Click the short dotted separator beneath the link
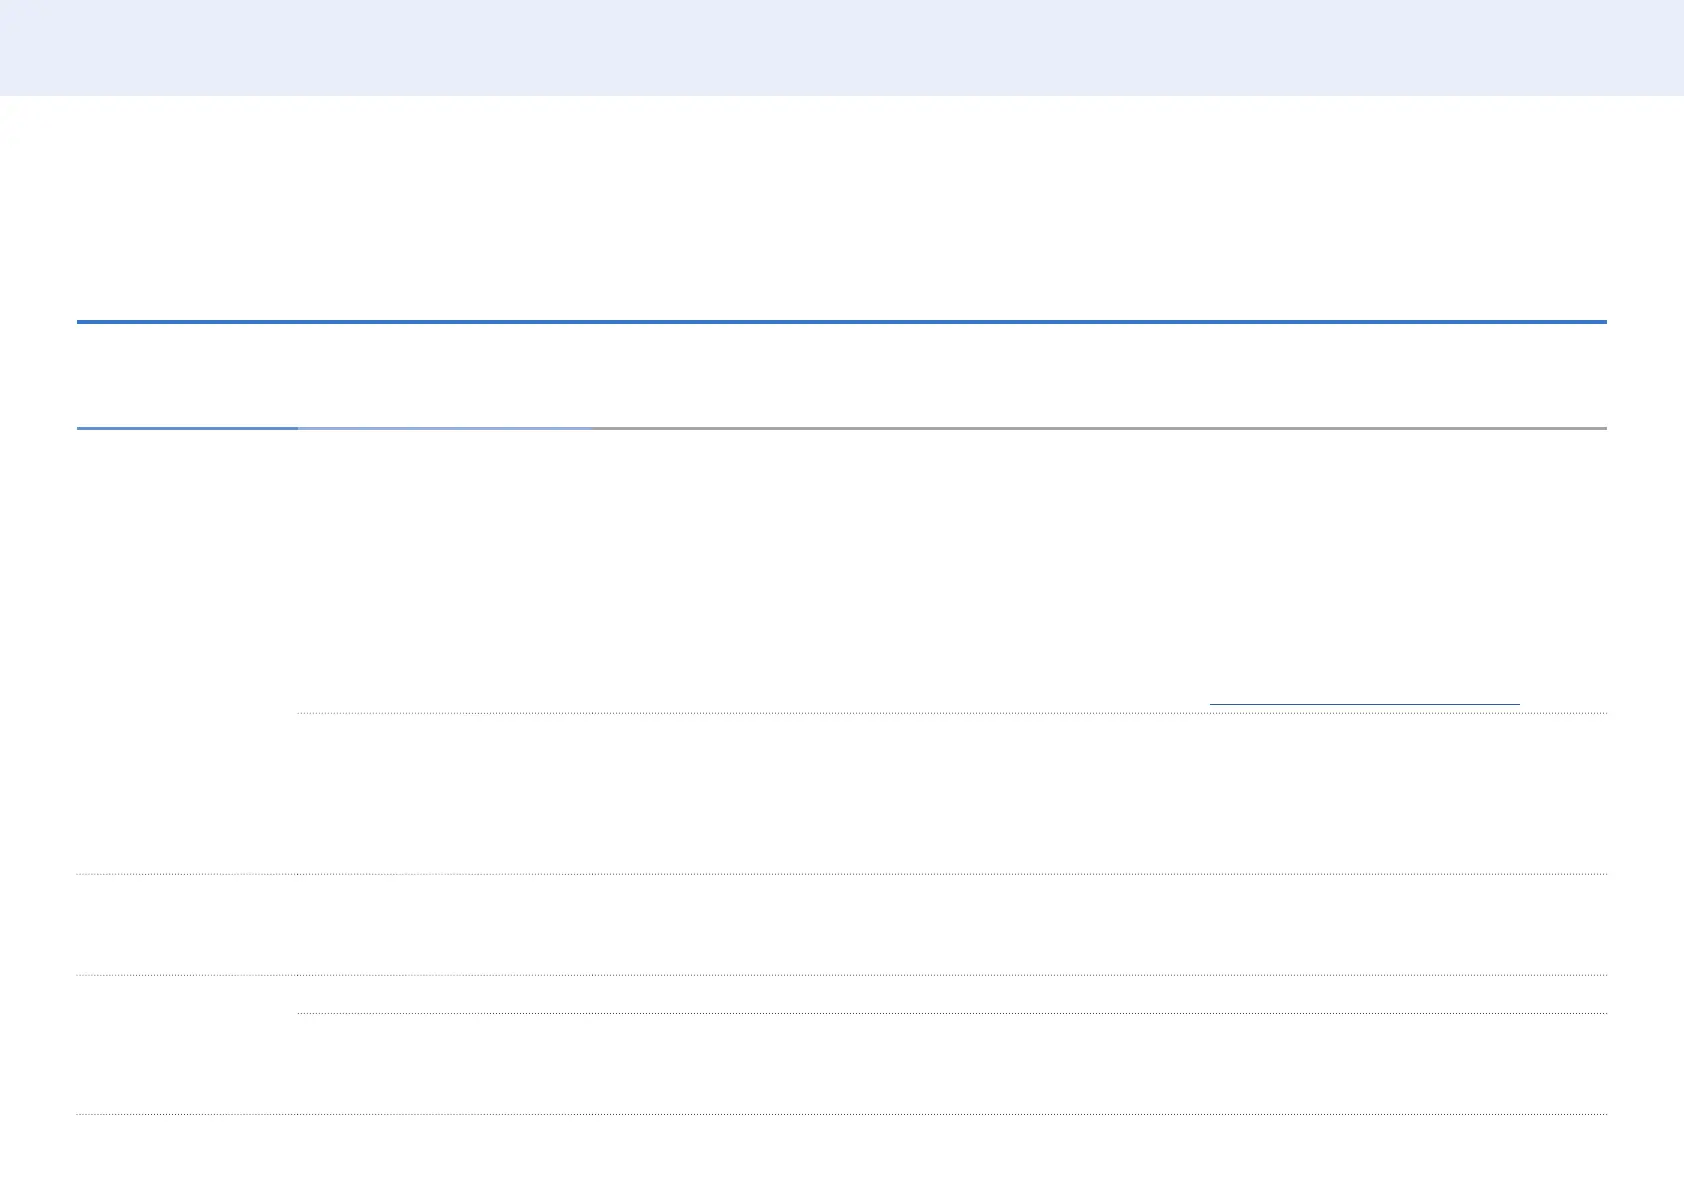This screenshot has height=1191, width=1684. (952, 713)
